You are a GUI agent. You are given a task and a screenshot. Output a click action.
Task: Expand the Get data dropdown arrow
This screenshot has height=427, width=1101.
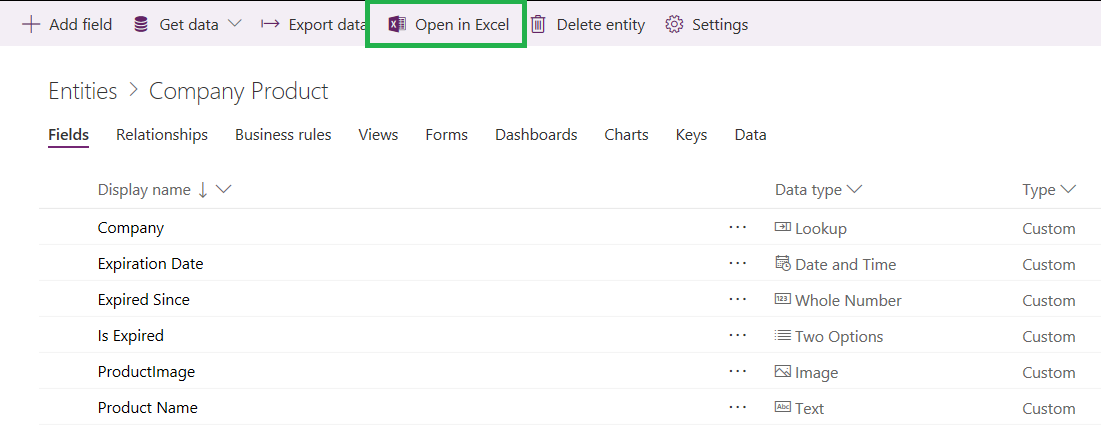click(x=235, y=24)
